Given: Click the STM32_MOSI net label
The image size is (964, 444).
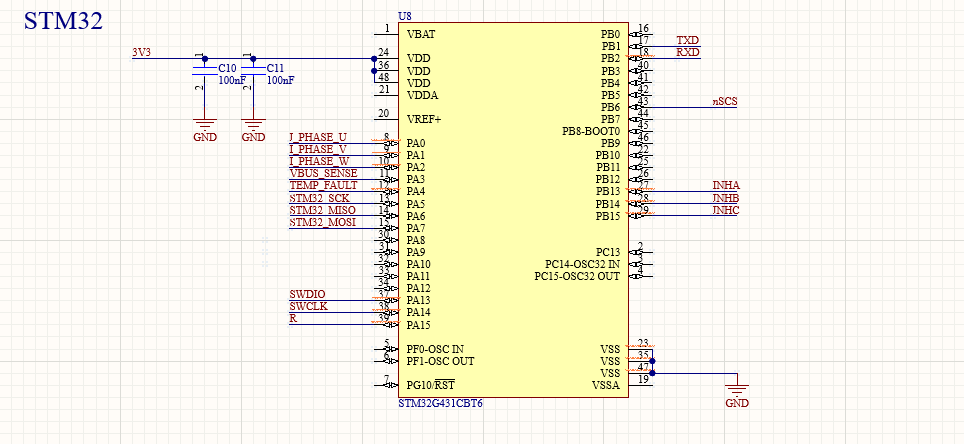Looking at the screenshot, I should [322, 223].
